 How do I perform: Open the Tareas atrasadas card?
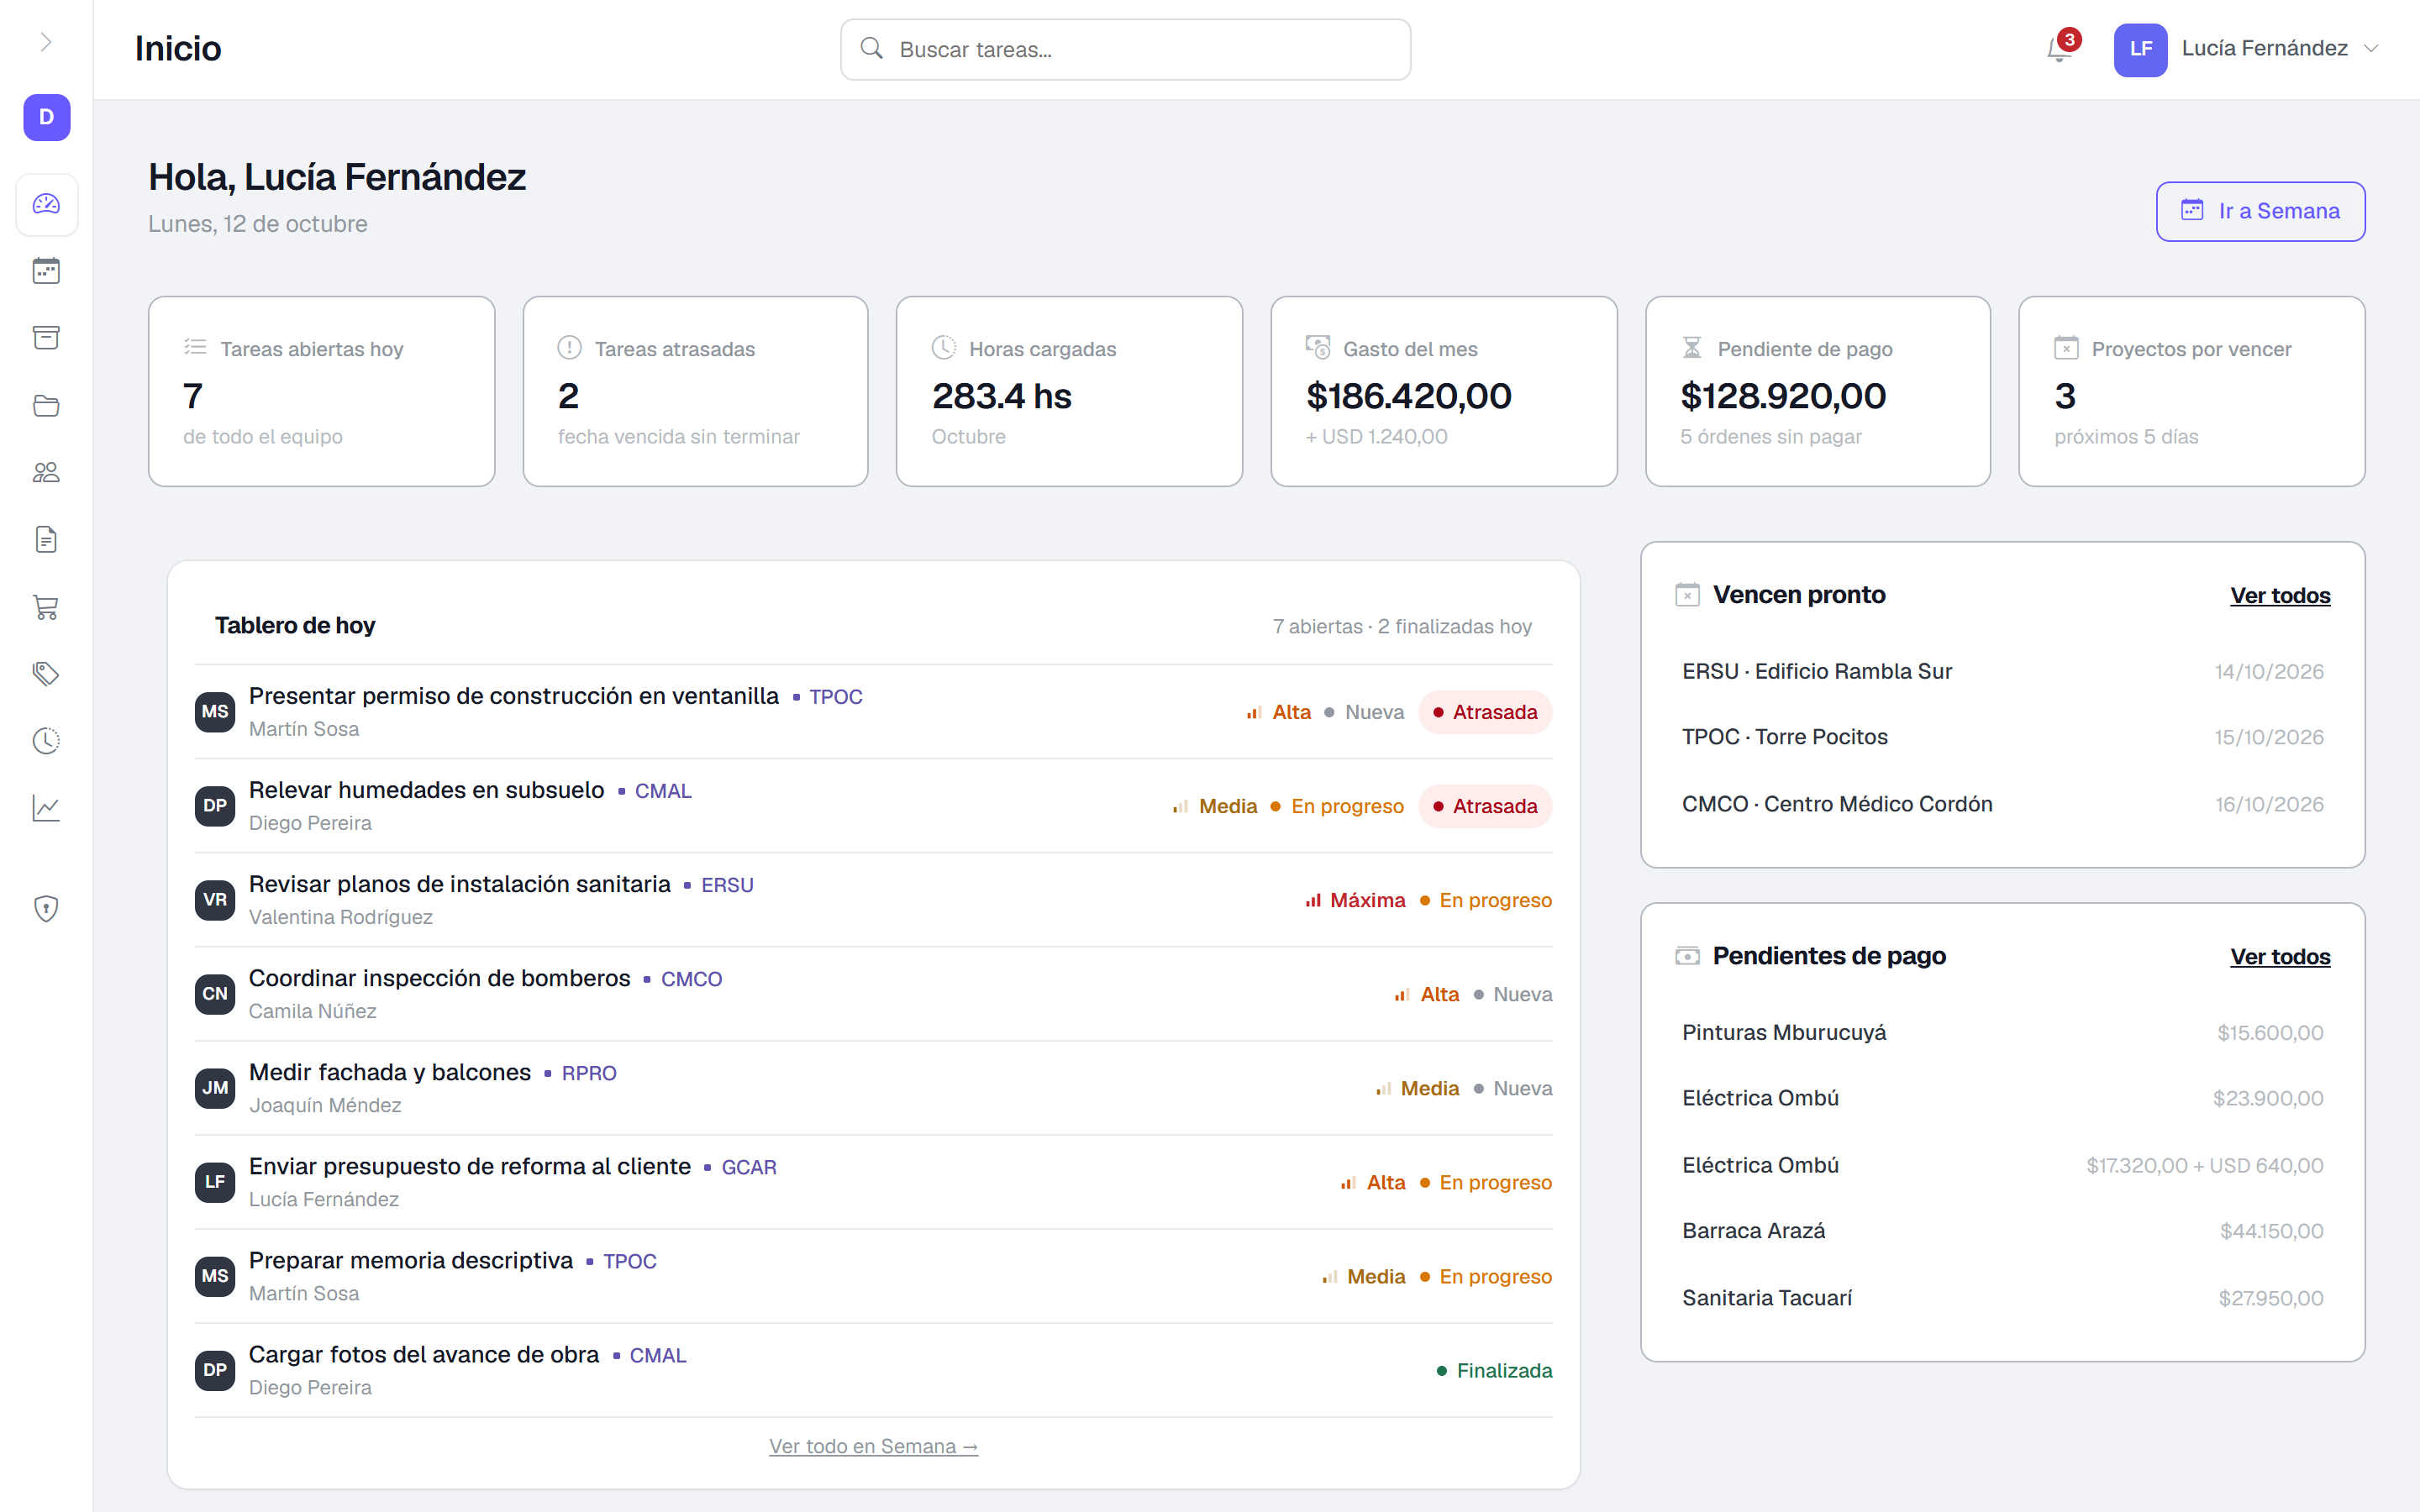696,391
